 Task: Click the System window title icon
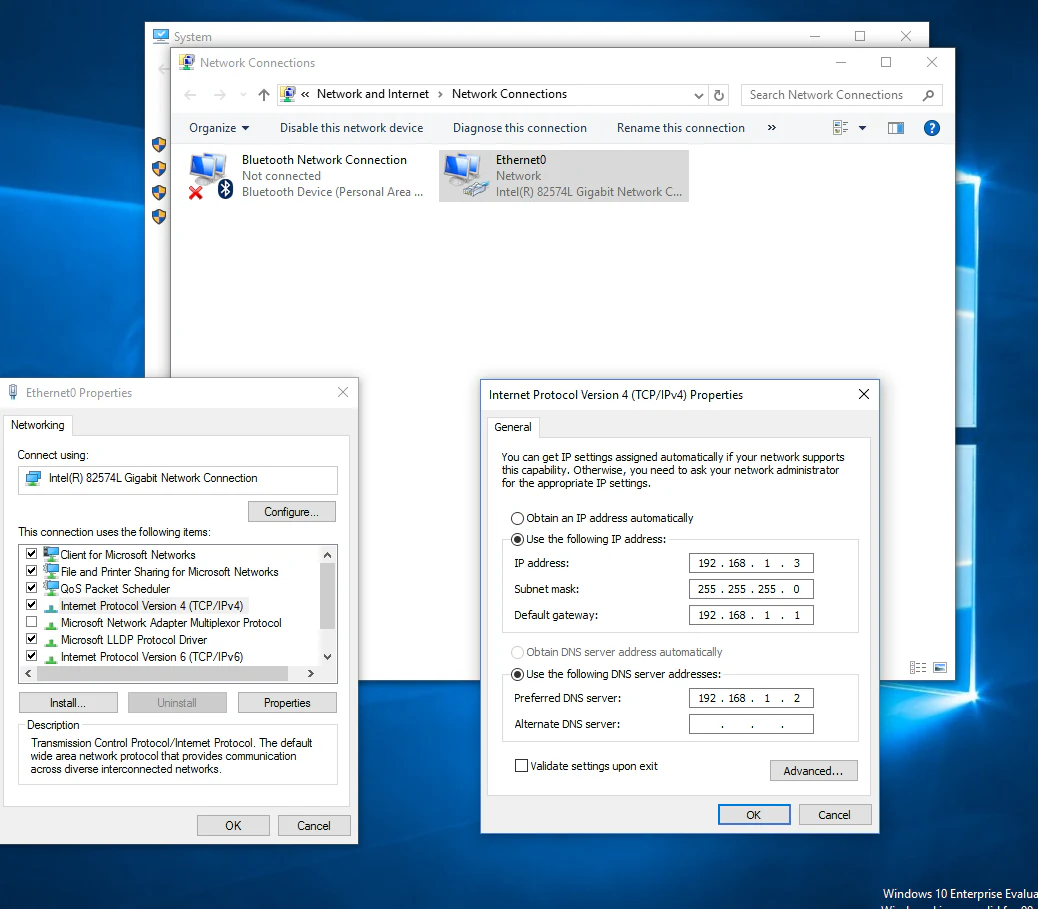pos(160,36)
